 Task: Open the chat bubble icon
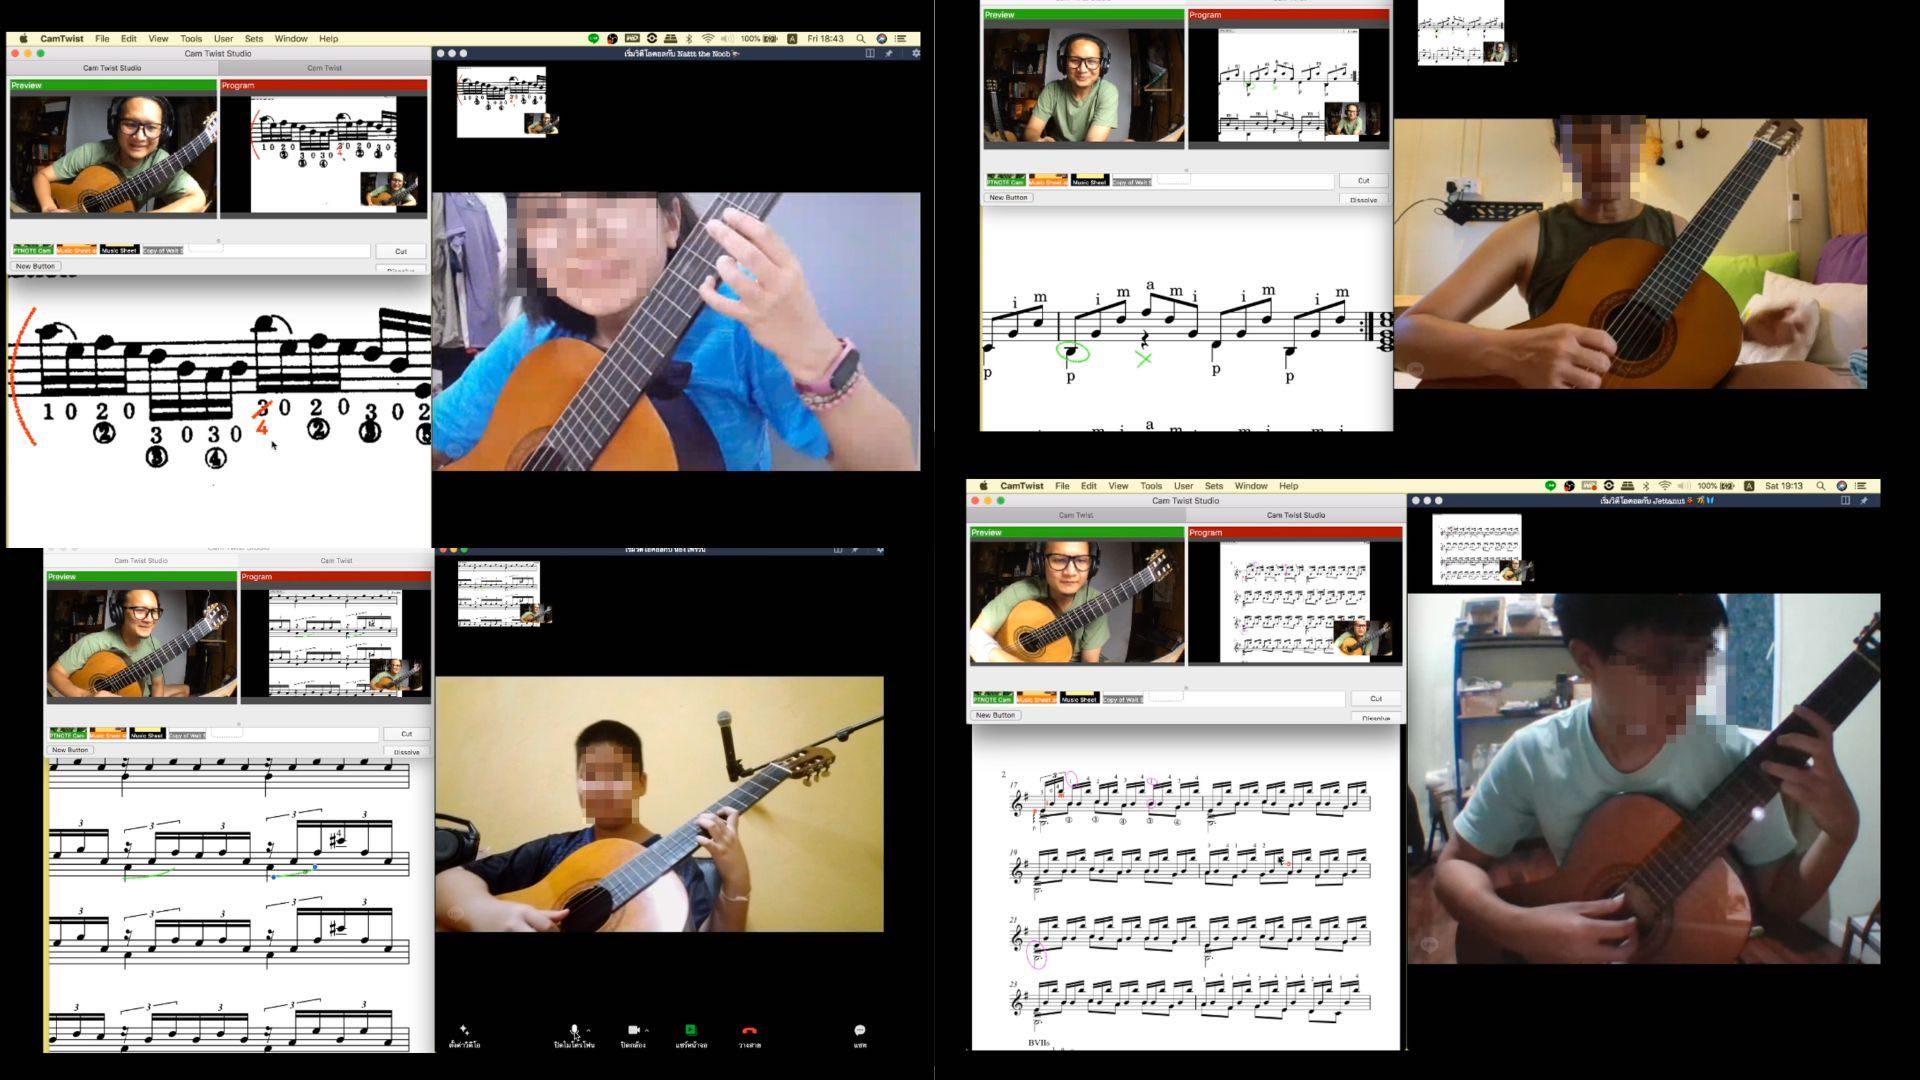point(860,1030)
